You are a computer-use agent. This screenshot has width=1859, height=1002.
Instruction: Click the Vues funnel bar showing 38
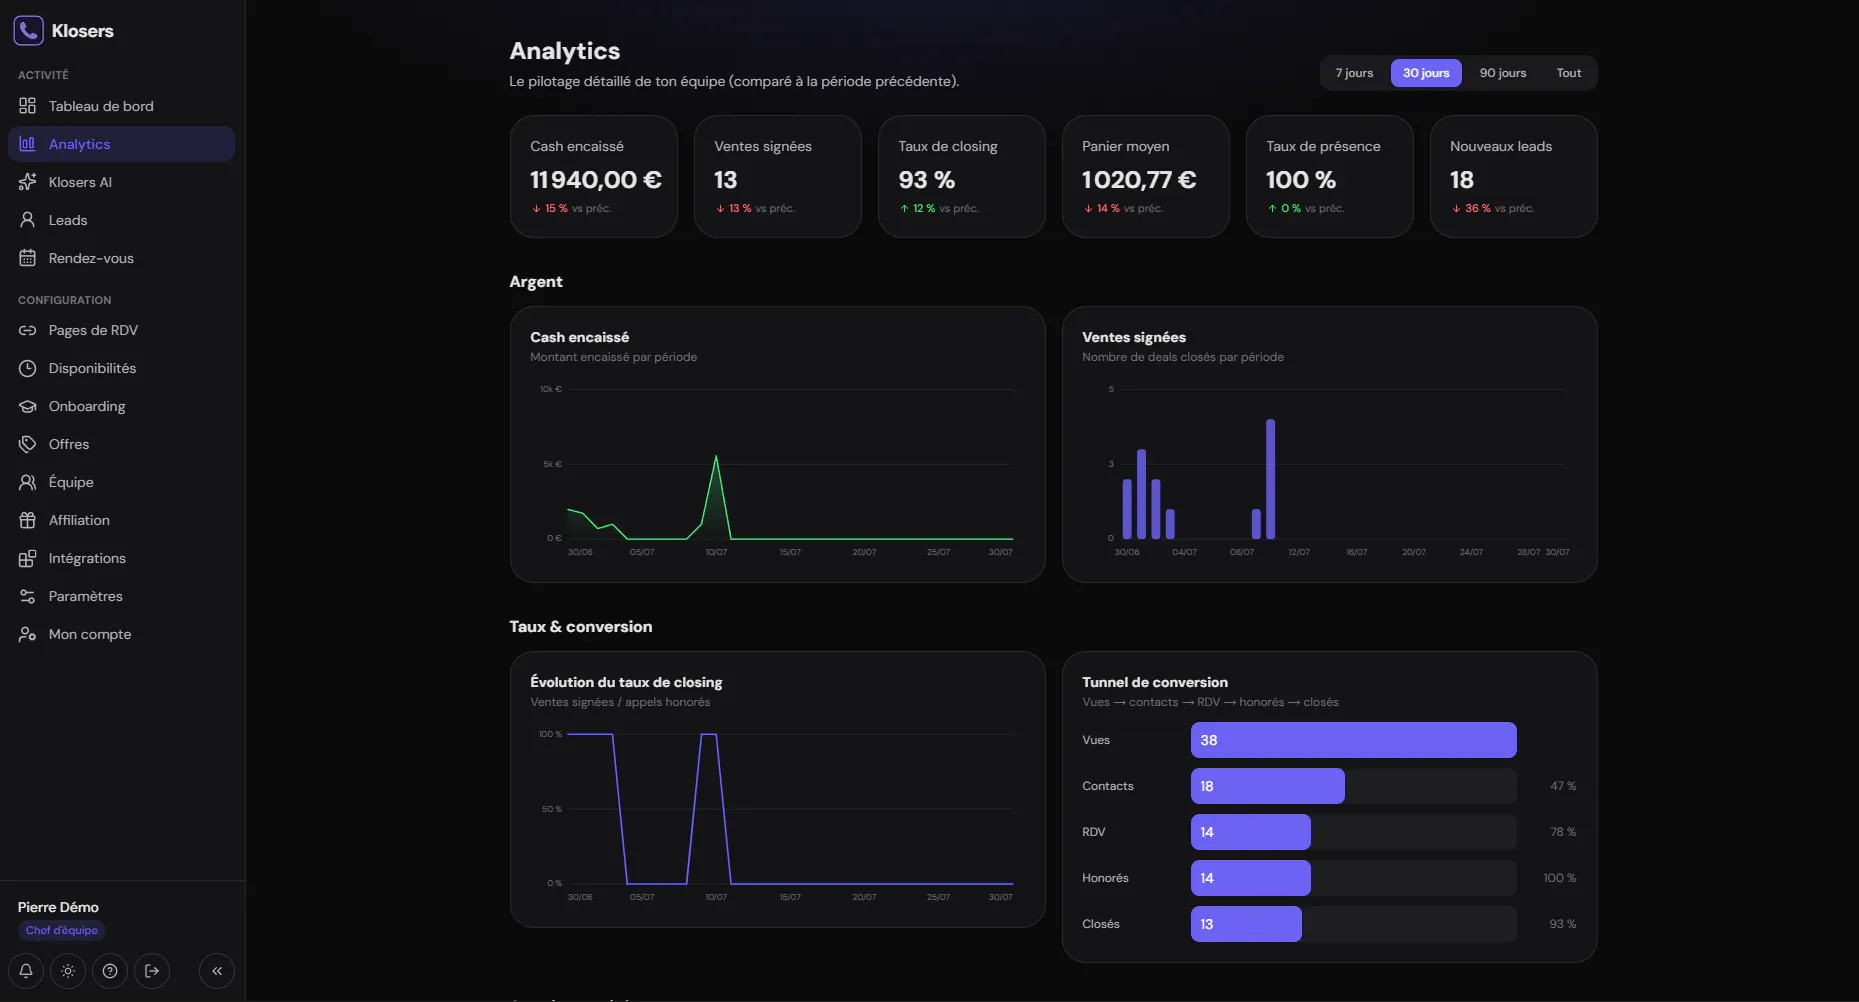click(x=1354, y=740)
